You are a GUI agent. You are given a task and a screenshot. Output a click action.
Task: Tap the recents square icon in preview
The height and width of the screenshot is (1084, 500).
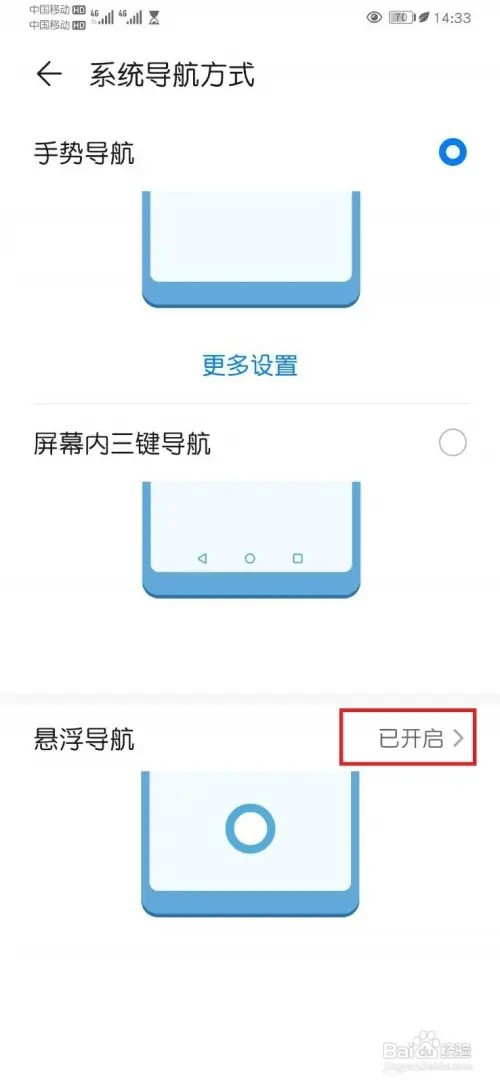pyautogui.click(x=298, y=559)
